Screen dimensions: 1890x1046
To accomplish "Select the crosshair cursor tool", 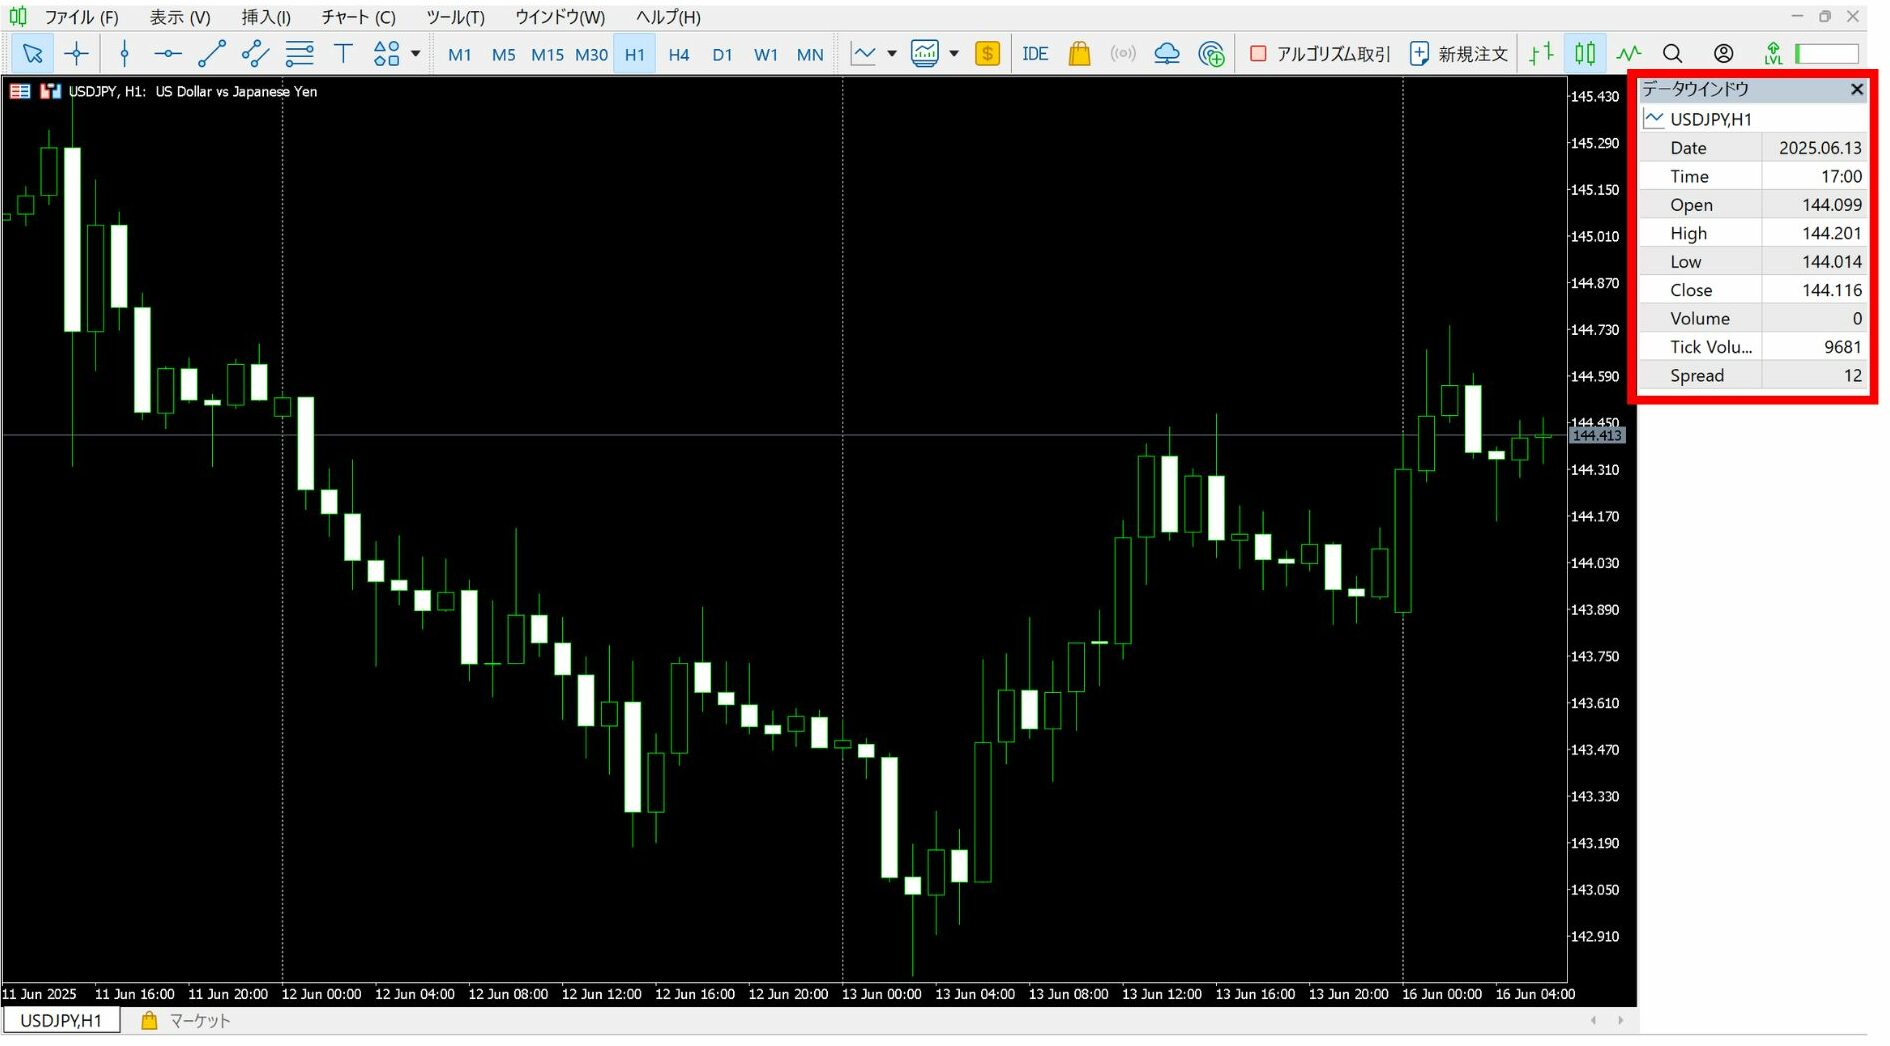I will [76, 54].
